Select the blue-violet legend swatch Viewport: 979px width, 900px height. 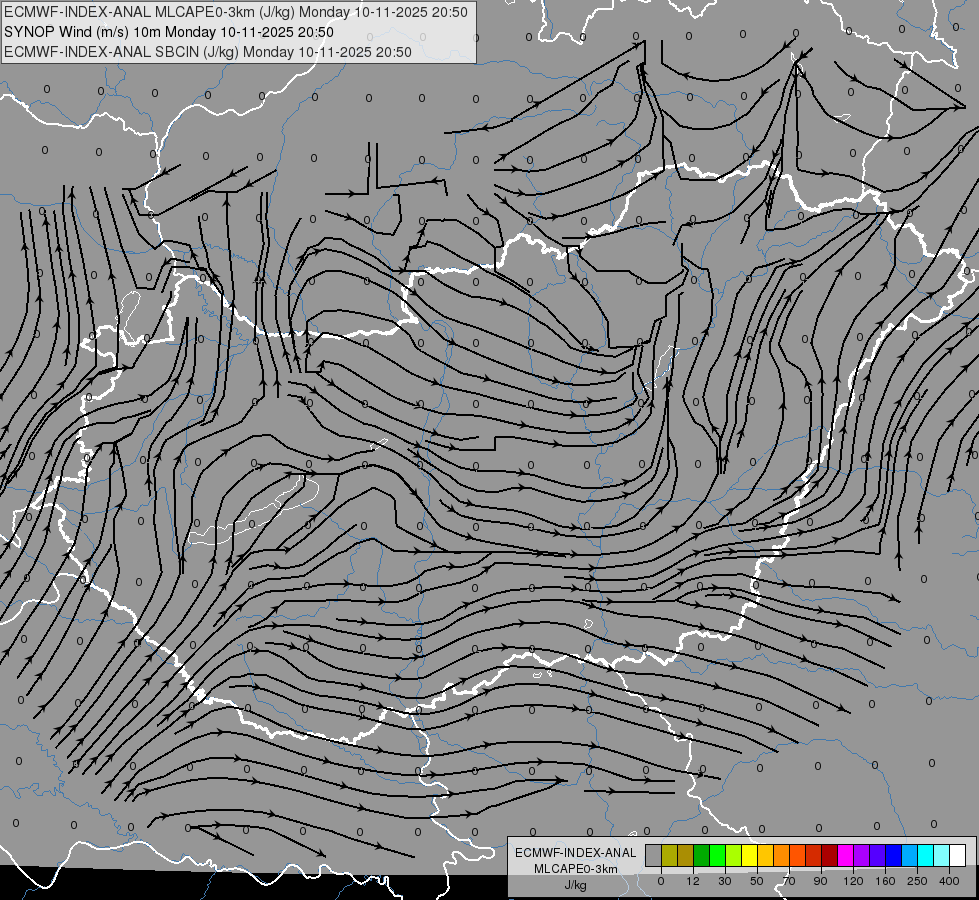pyautogui.click(x=877, y=855)
